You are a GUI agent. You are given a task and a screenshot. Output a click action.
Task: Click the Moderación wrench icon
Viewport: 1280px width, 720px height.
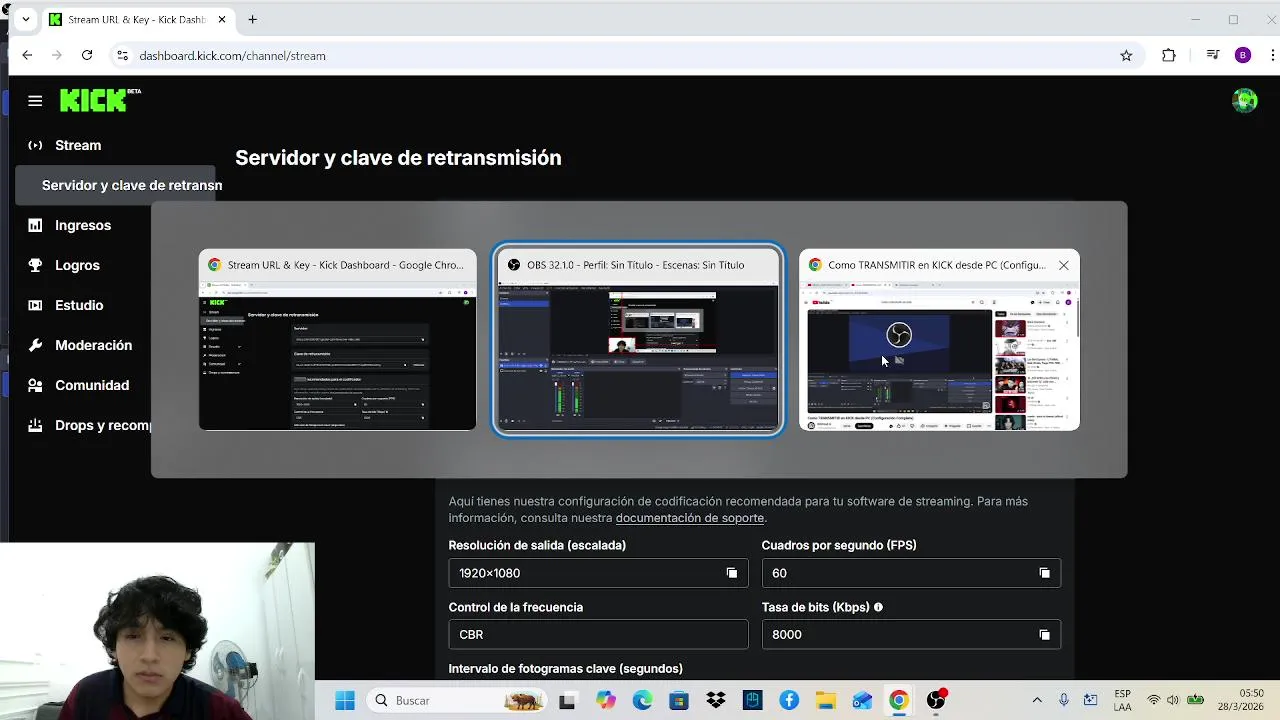click(x=35, y=345)
